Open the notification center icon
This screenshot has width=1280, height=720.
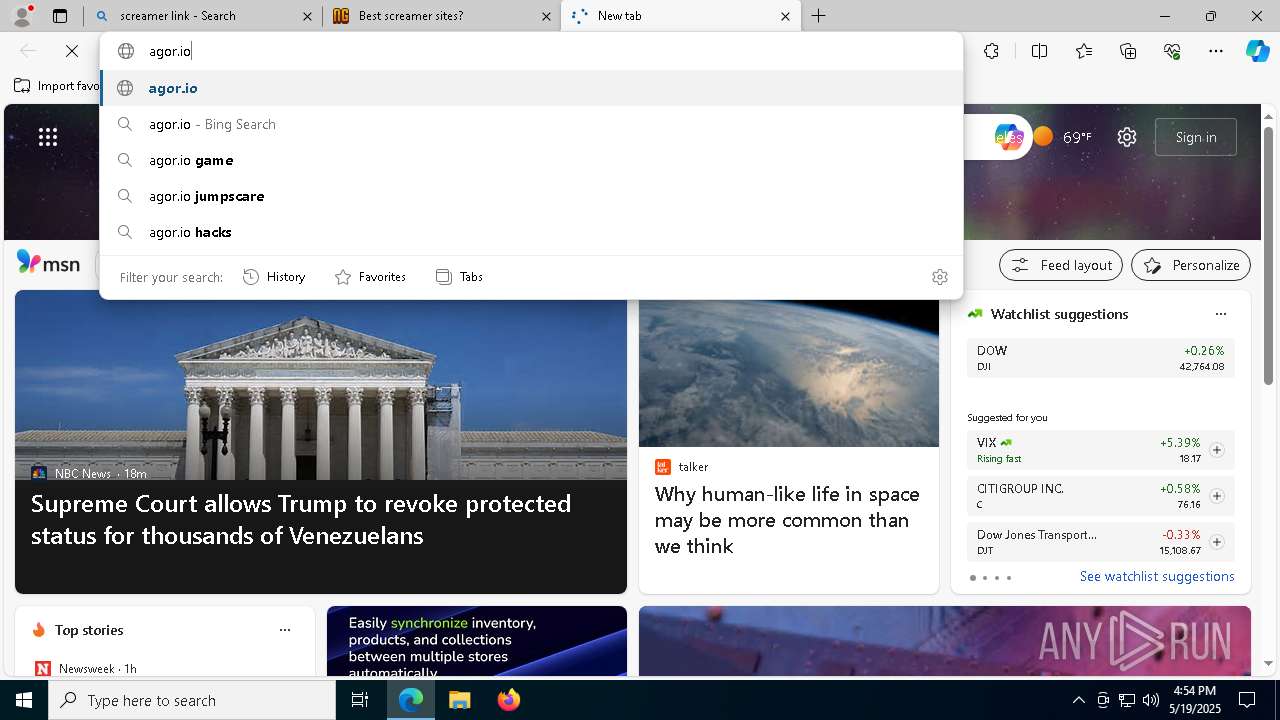[x=1247, y=700]
